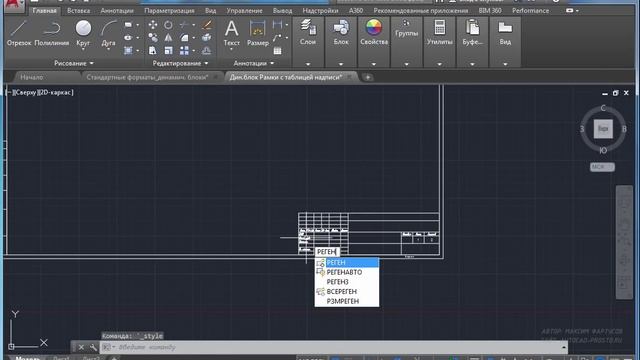This screenshot has height=360, width=640.
Task: Open the Группы (Groups) panel button
Action: pos(407,29)
